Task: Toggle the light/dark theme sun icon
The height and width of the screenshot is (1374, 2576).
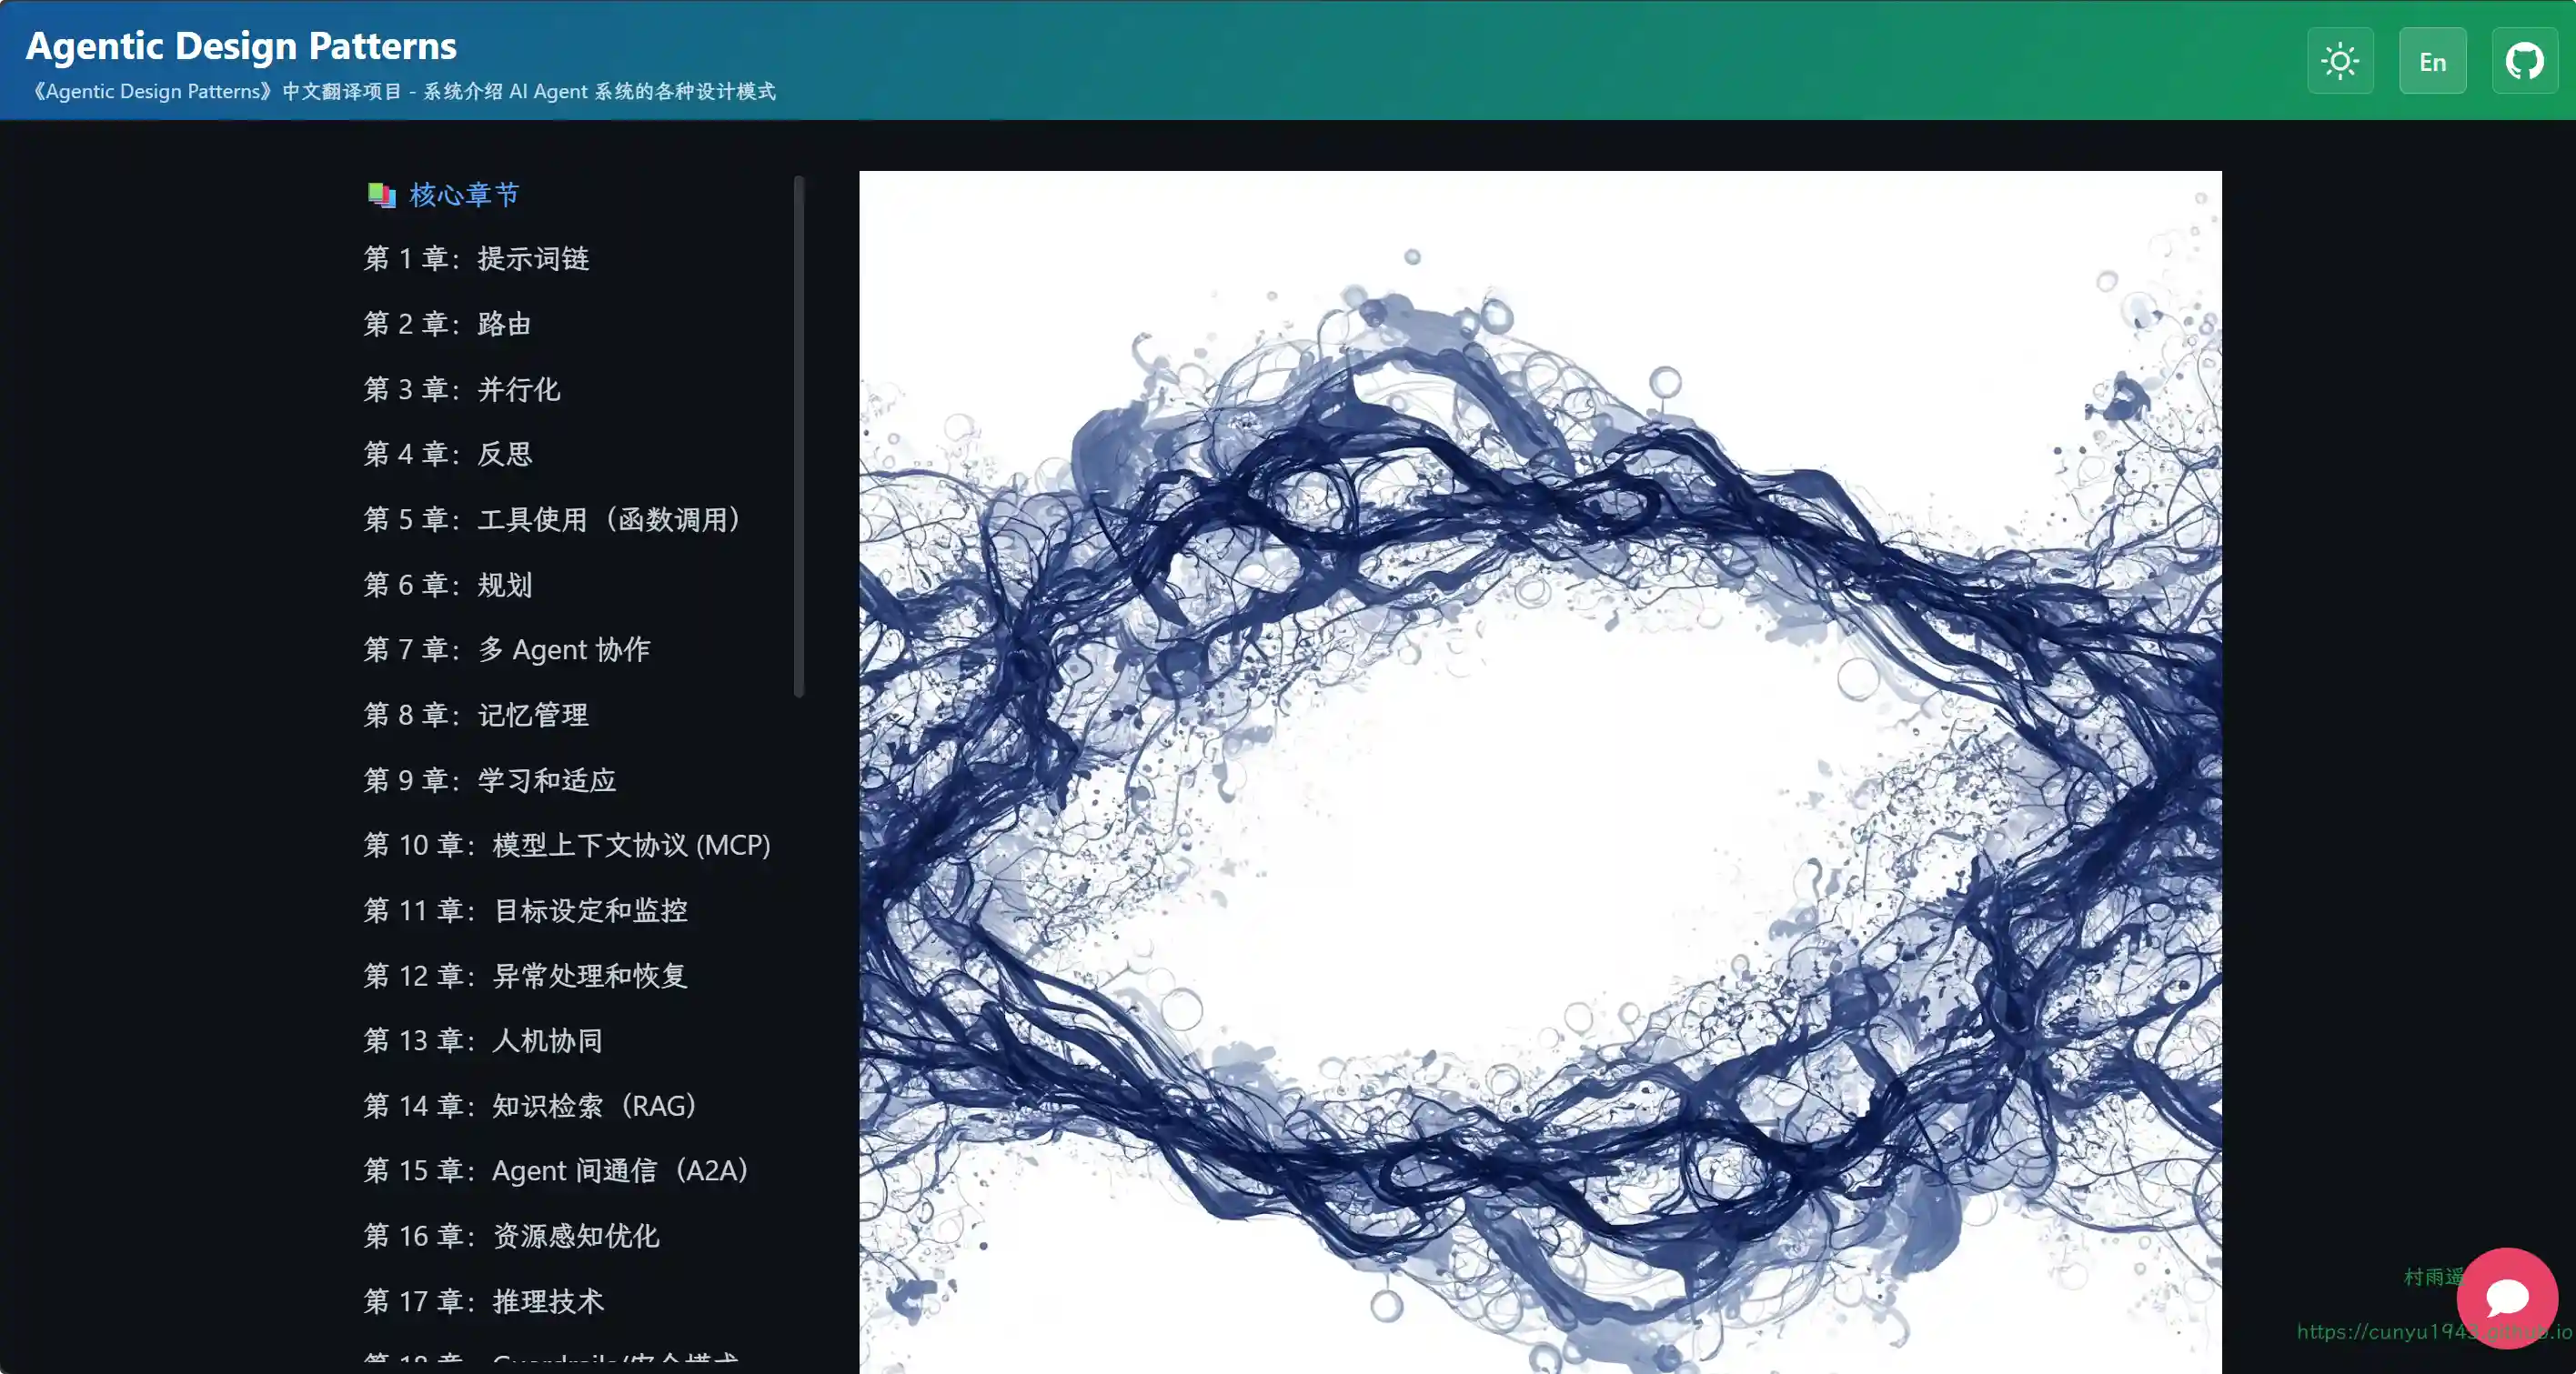Action: tap(2340, 61)
